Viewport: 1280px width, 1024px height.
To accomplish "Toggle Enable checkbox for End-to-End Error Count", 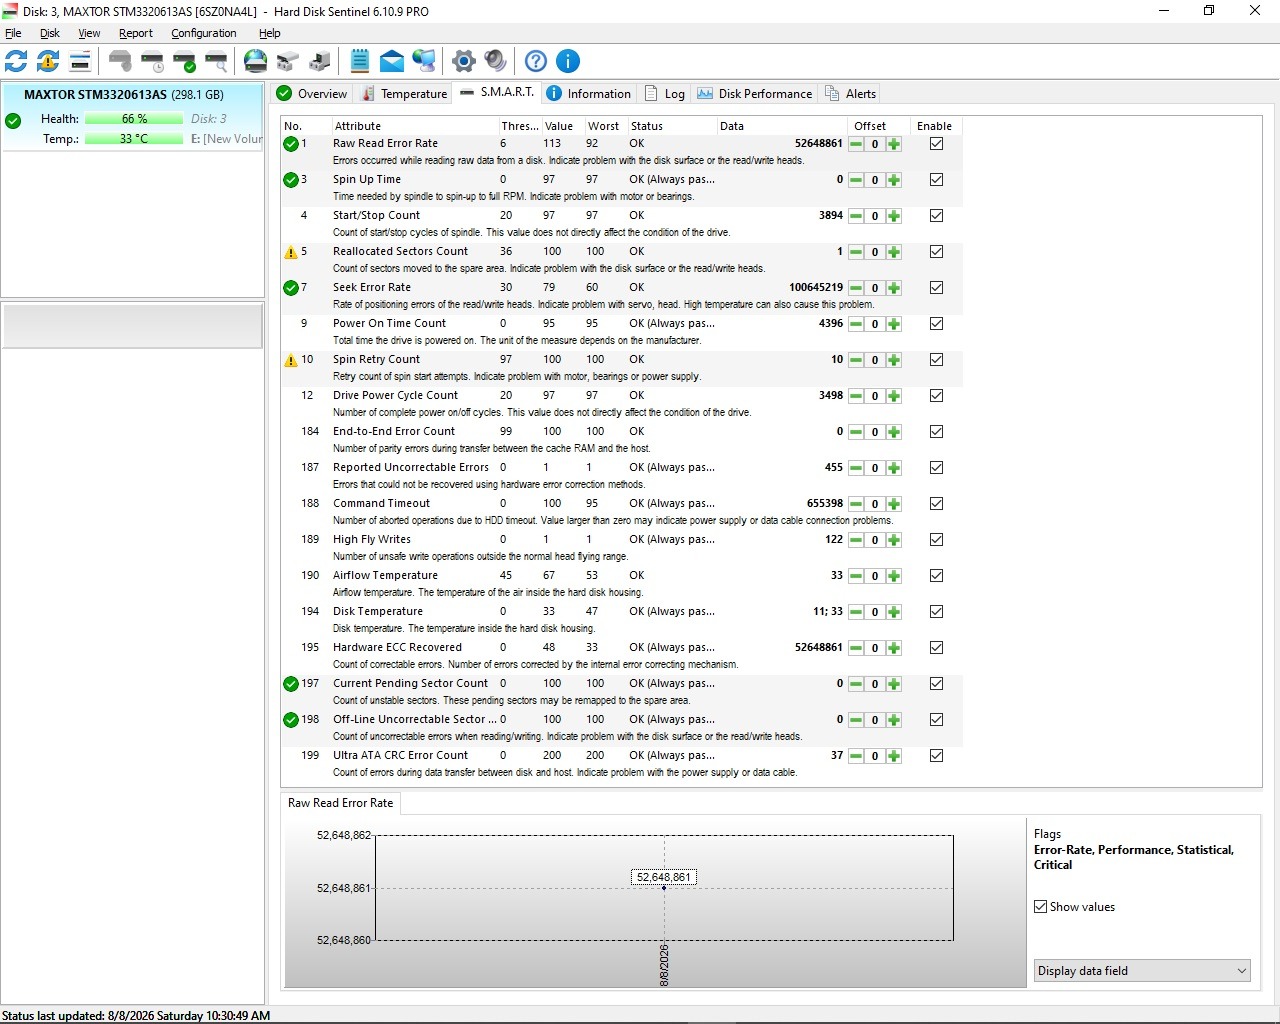I will [936, 432].
